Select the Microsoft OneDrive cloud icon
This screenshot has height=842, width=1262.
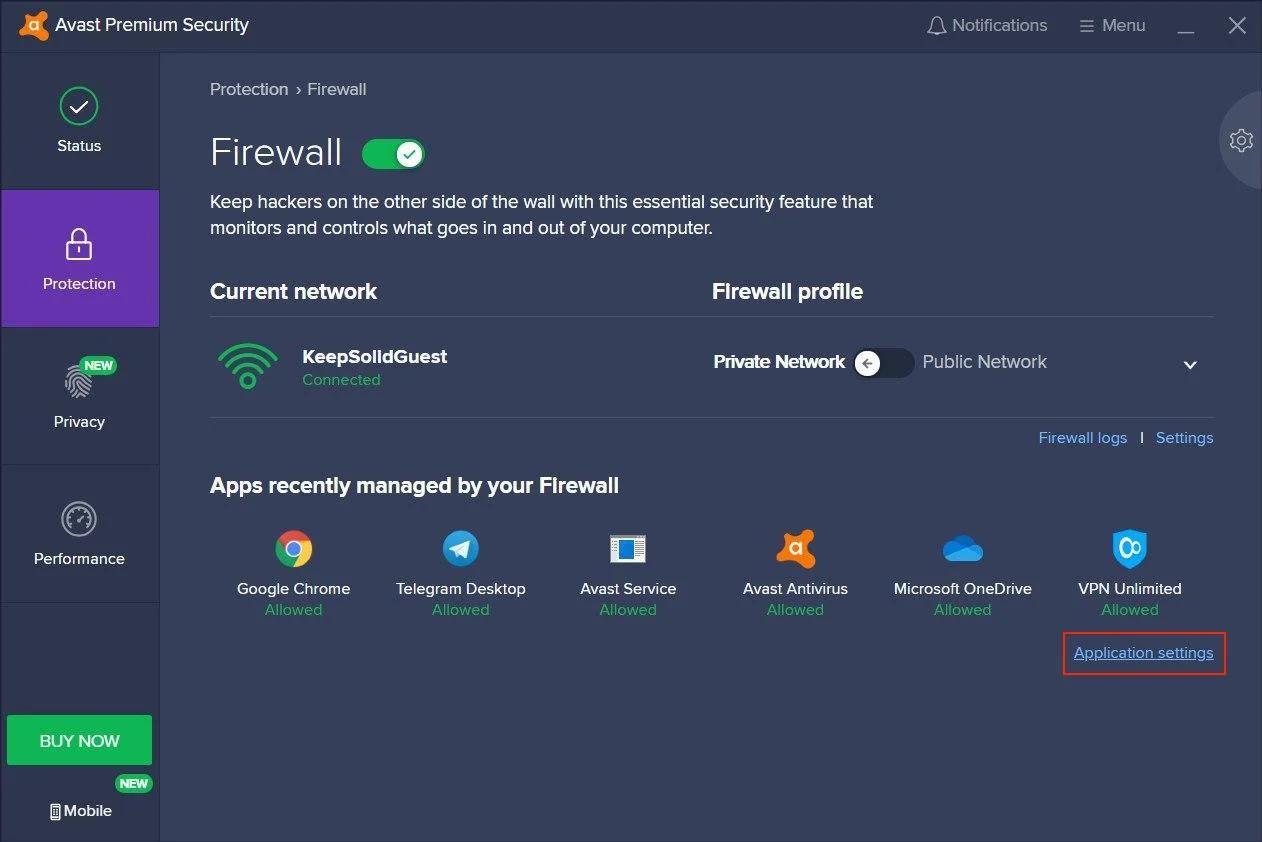962,549
